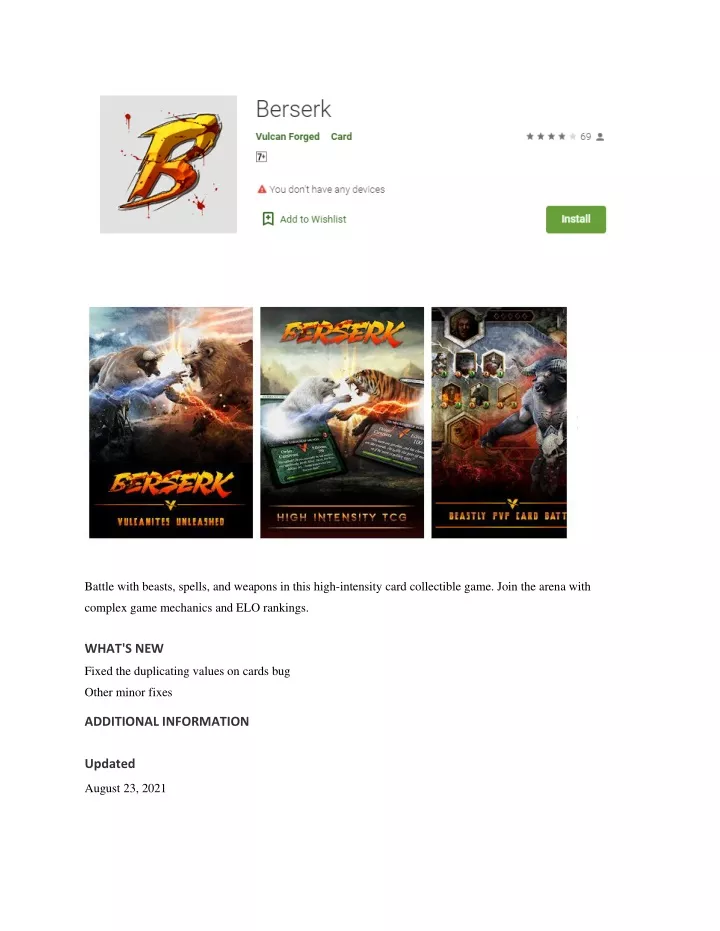Click the first rating star

pyautogui.click(x=529, y=137)
